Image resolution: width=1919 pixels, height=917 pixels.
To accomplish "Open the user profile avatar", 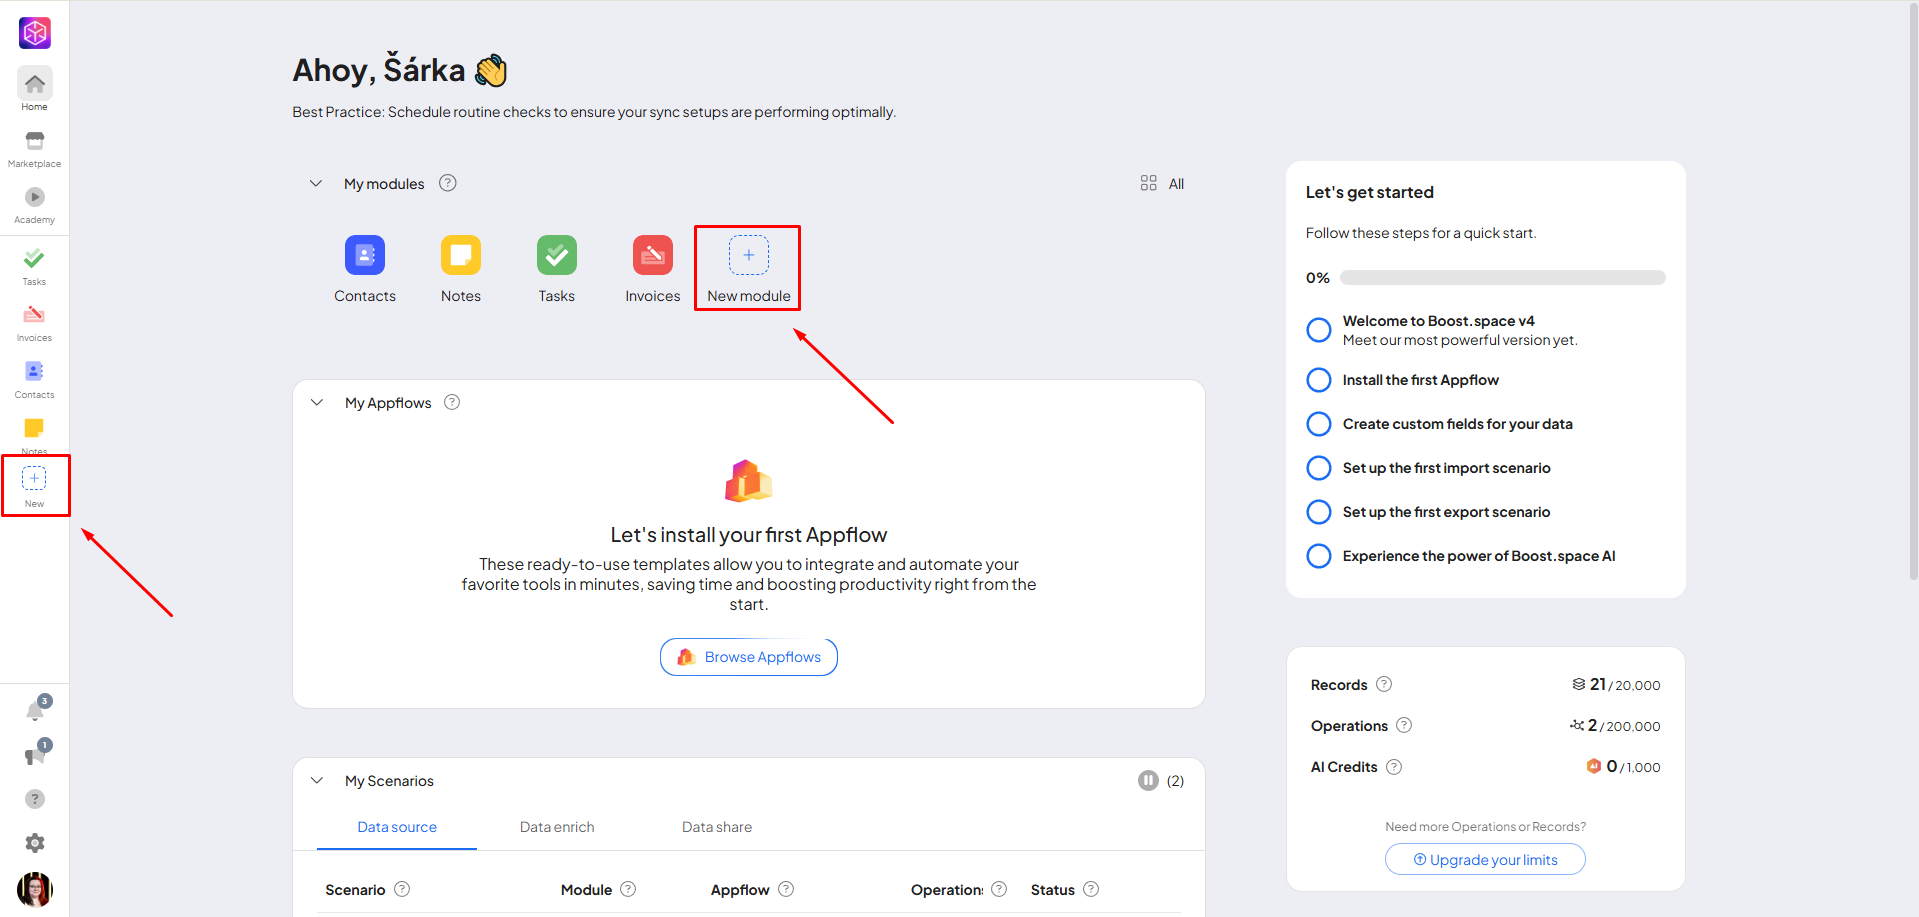I will click(x=35, y=889).
